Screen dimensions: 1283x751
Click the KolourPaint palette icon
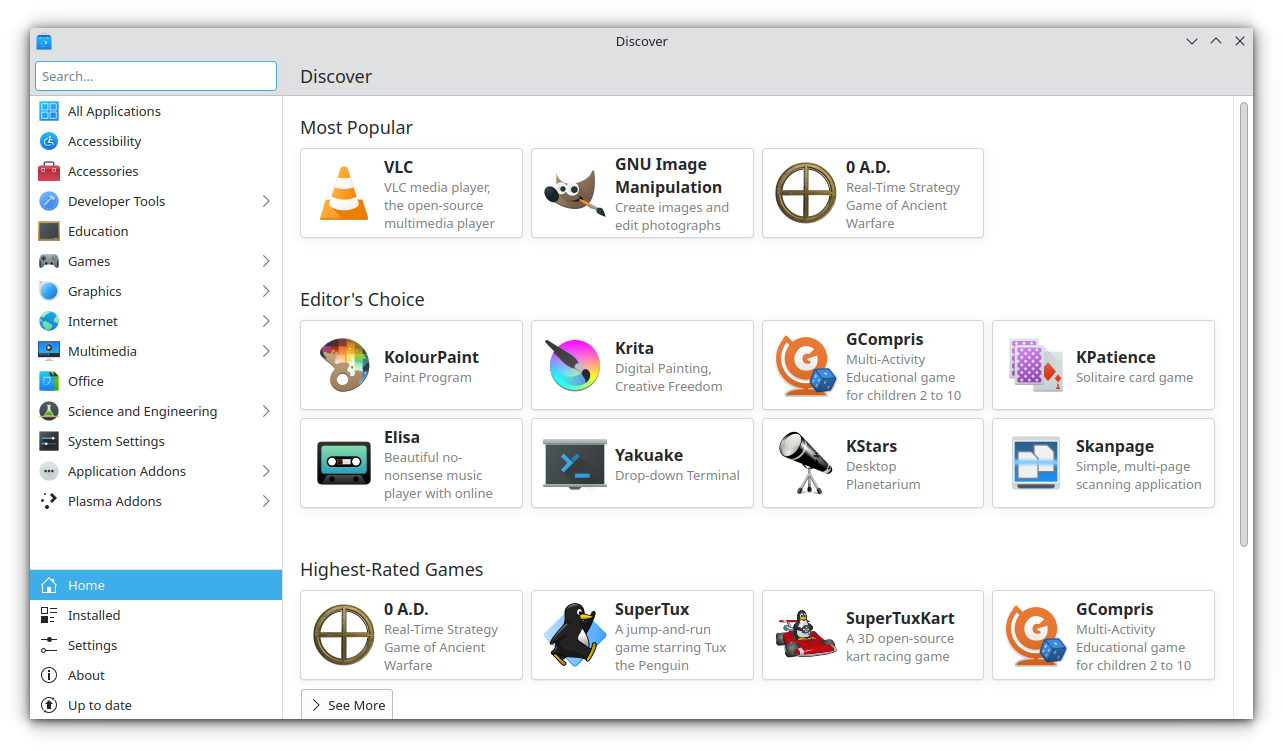(x=343, y=365)
